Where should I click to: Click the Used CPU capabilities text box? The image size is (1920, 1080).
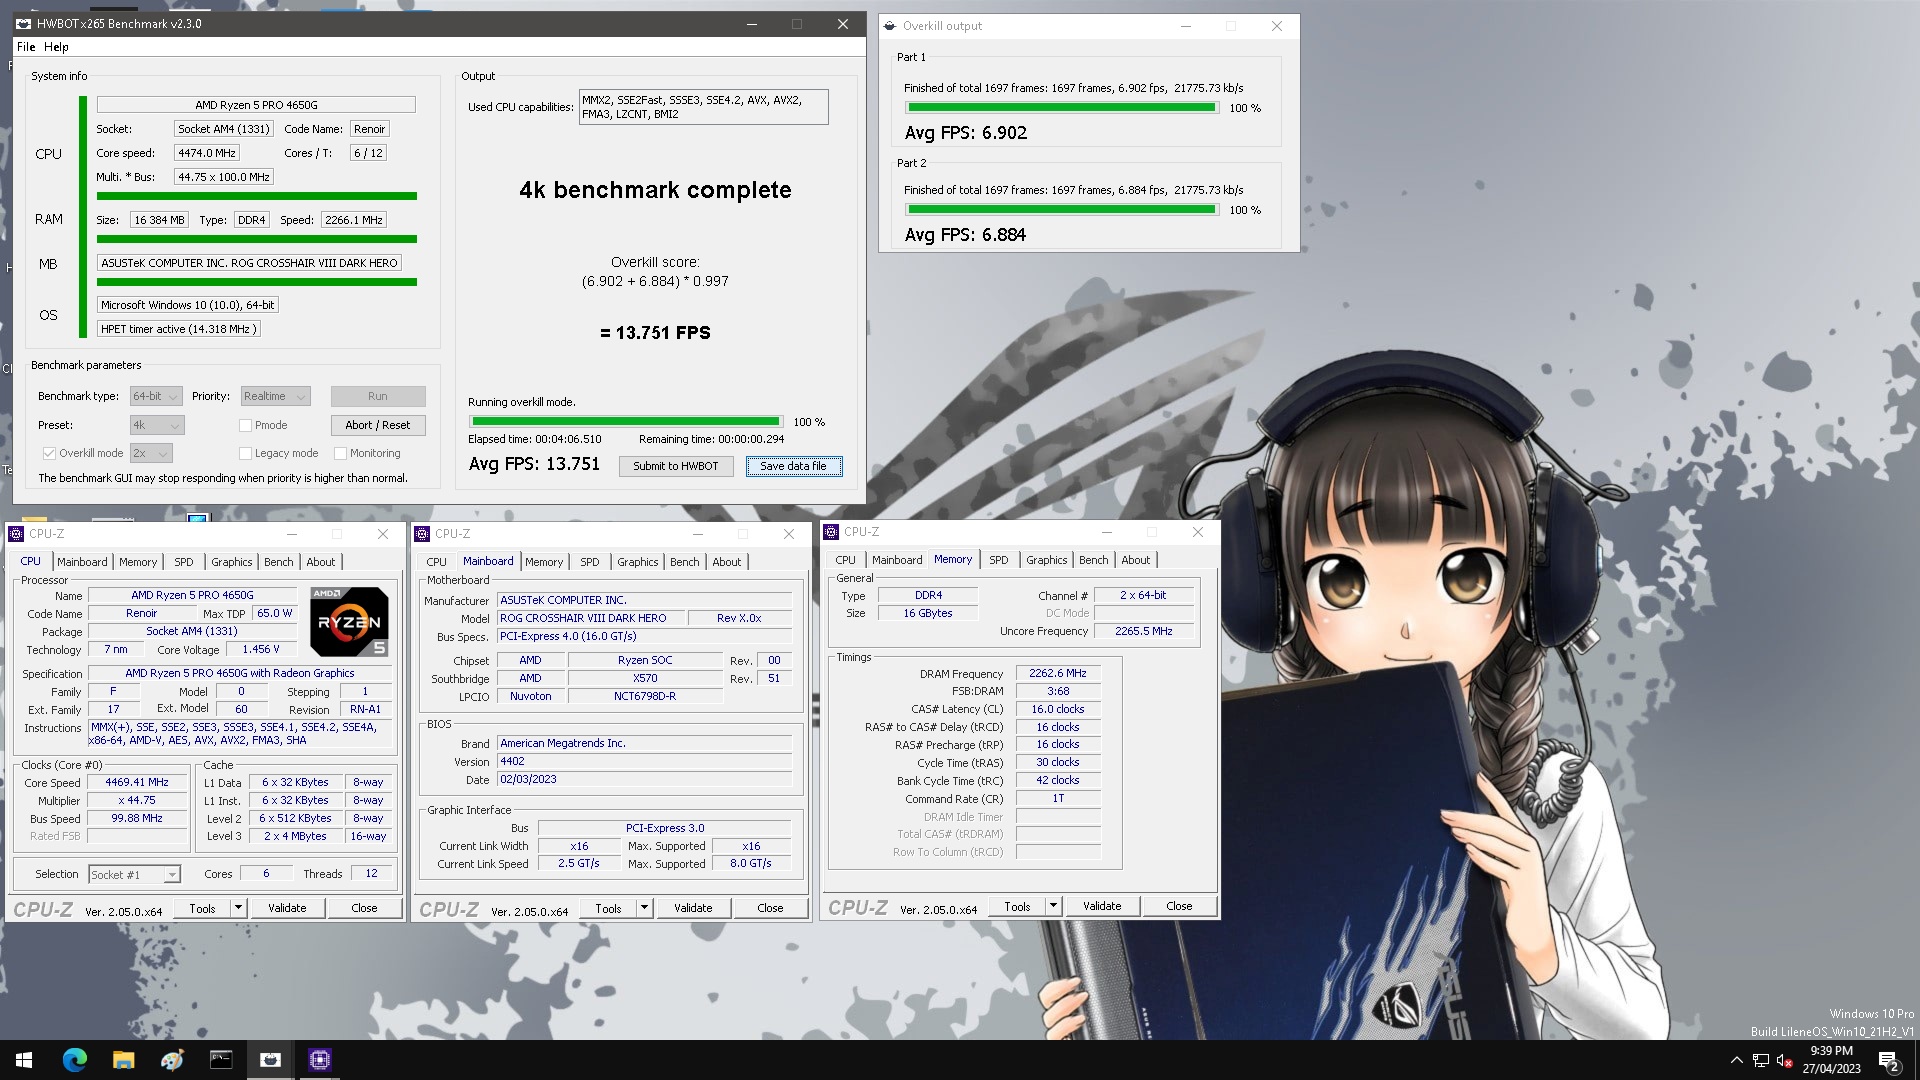coord(703,107)
